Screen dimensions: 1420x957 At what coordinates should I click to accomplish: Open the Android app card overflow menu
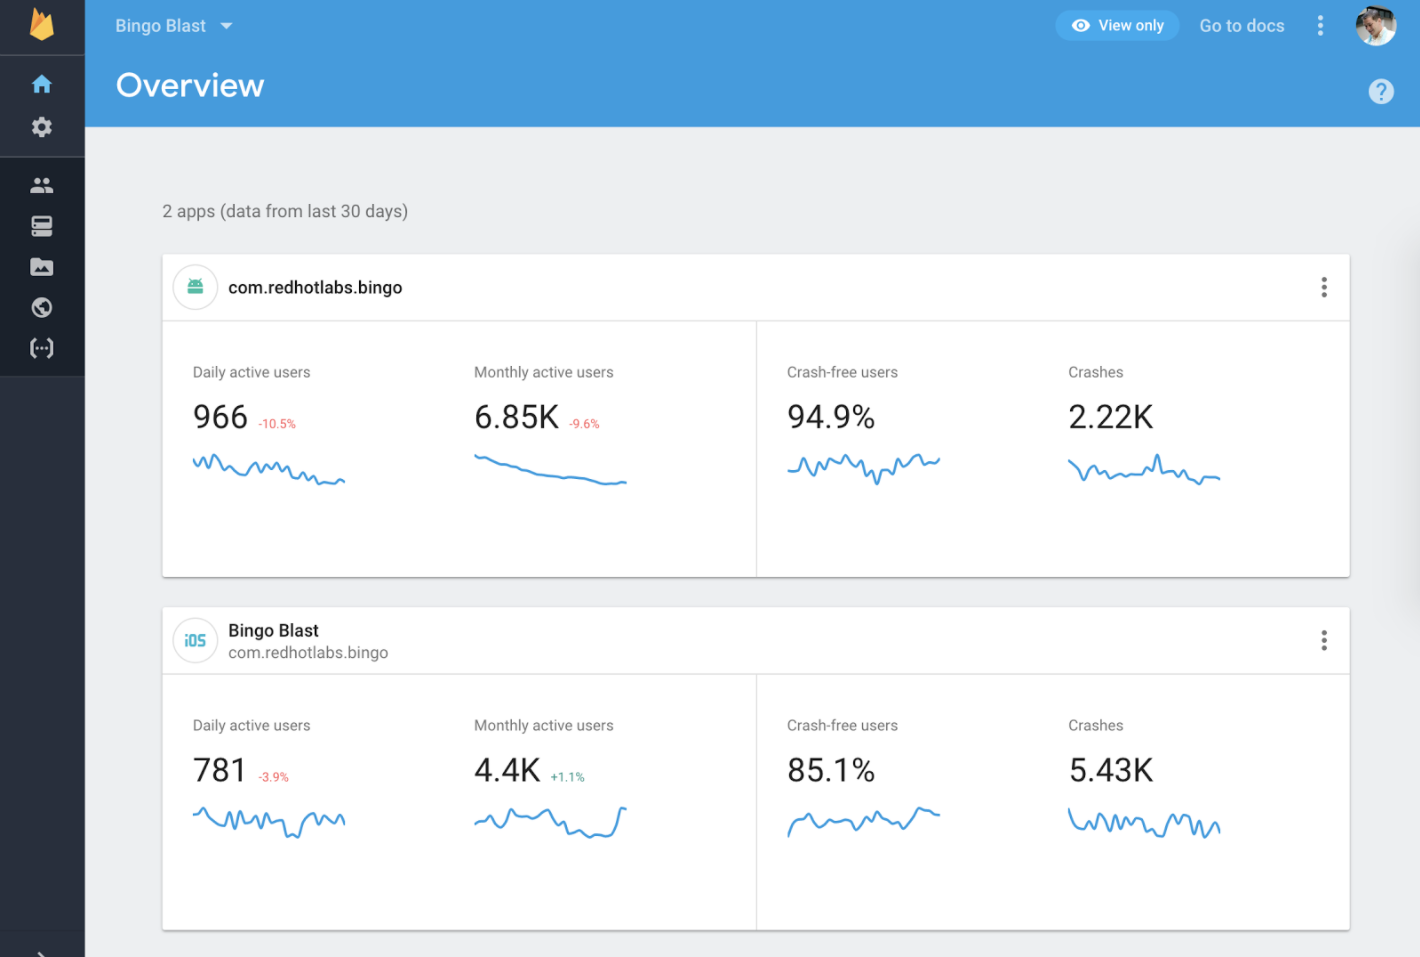(x=1324, y=288)
